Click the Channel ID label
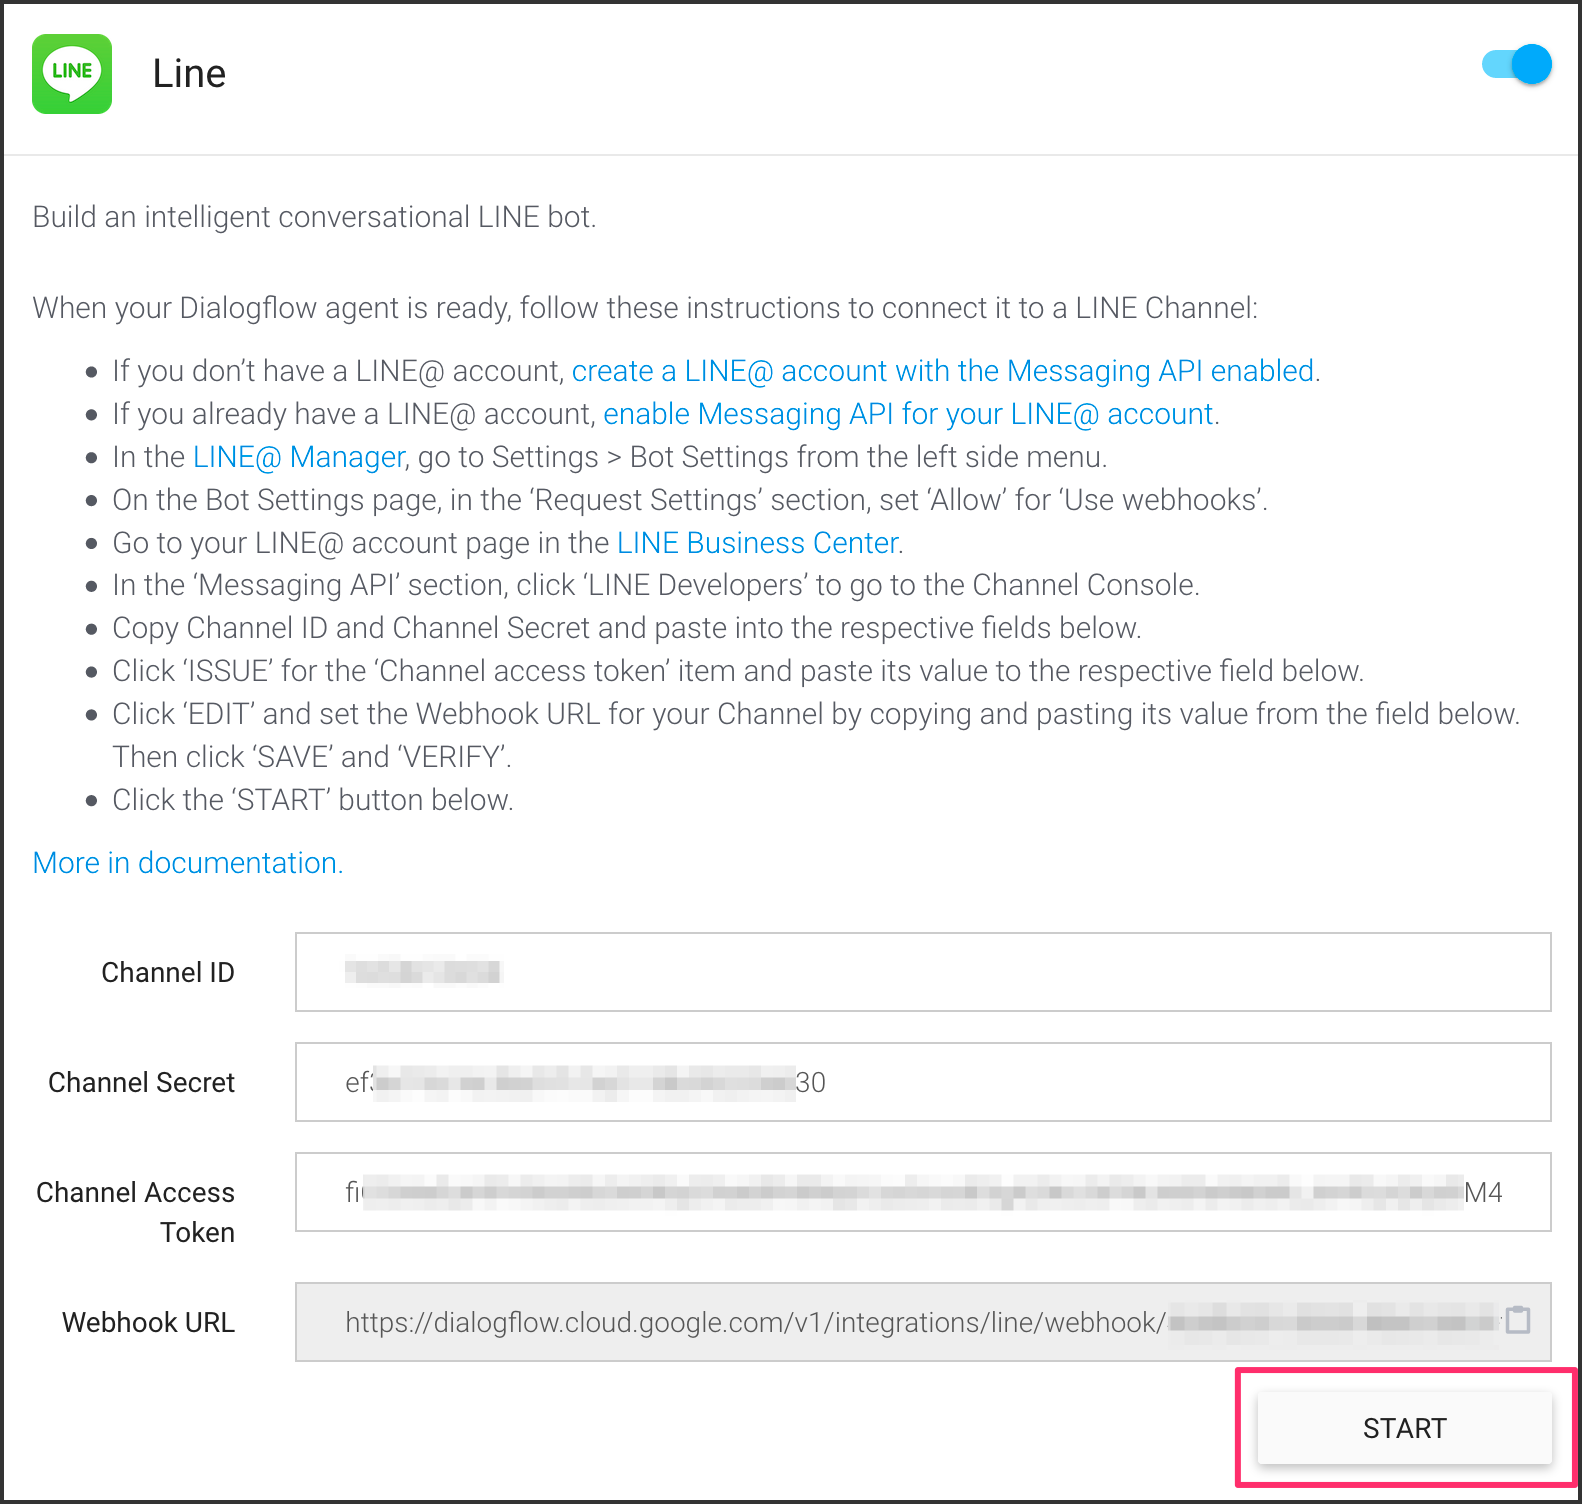 click(x=168, y=972)
